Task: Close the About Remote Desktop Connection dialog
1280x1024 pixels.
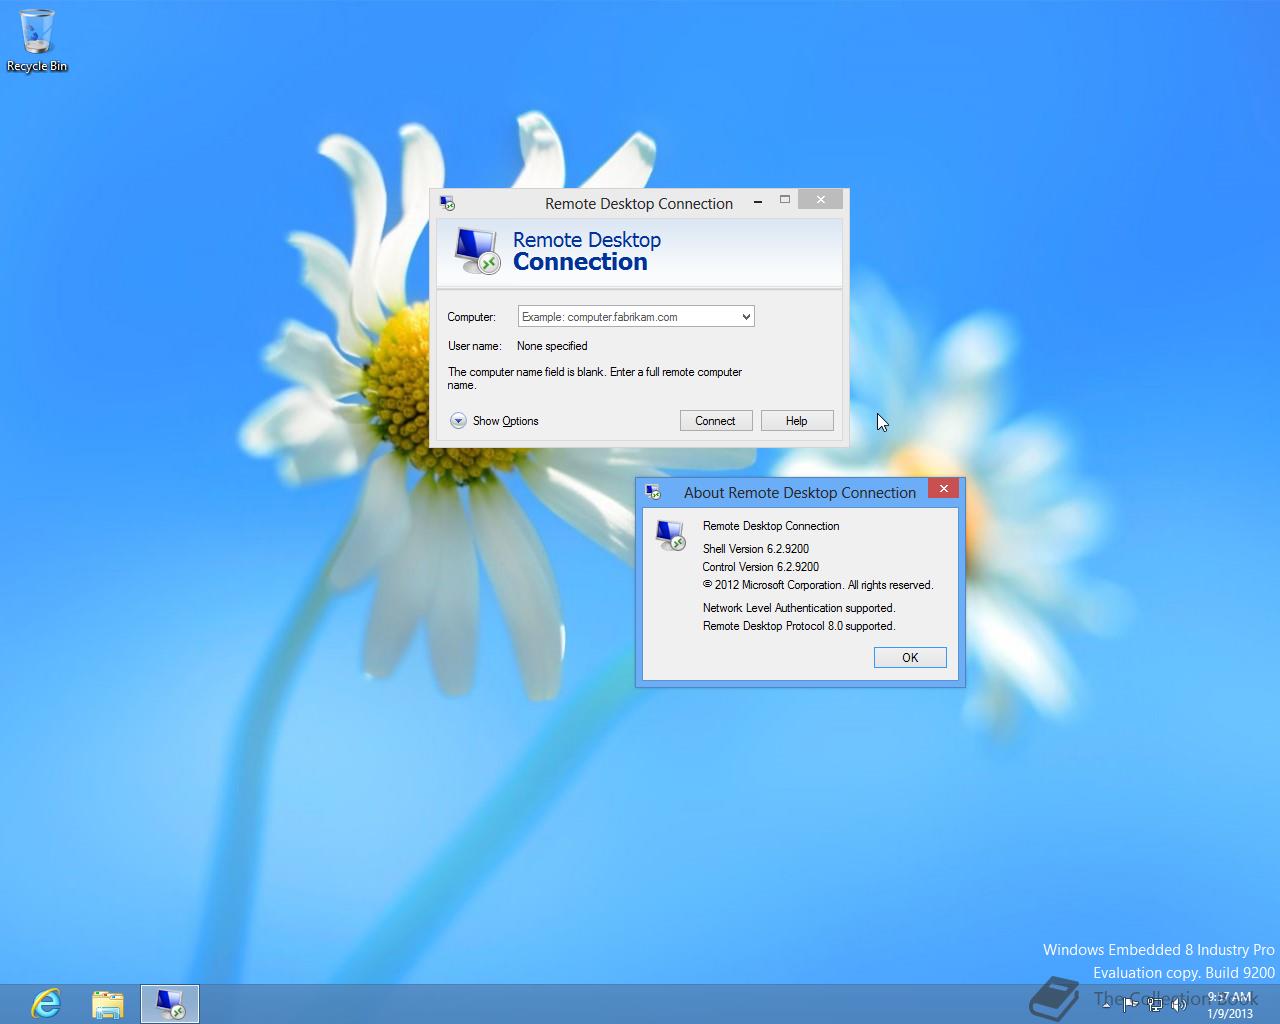Action: point(943,488)
